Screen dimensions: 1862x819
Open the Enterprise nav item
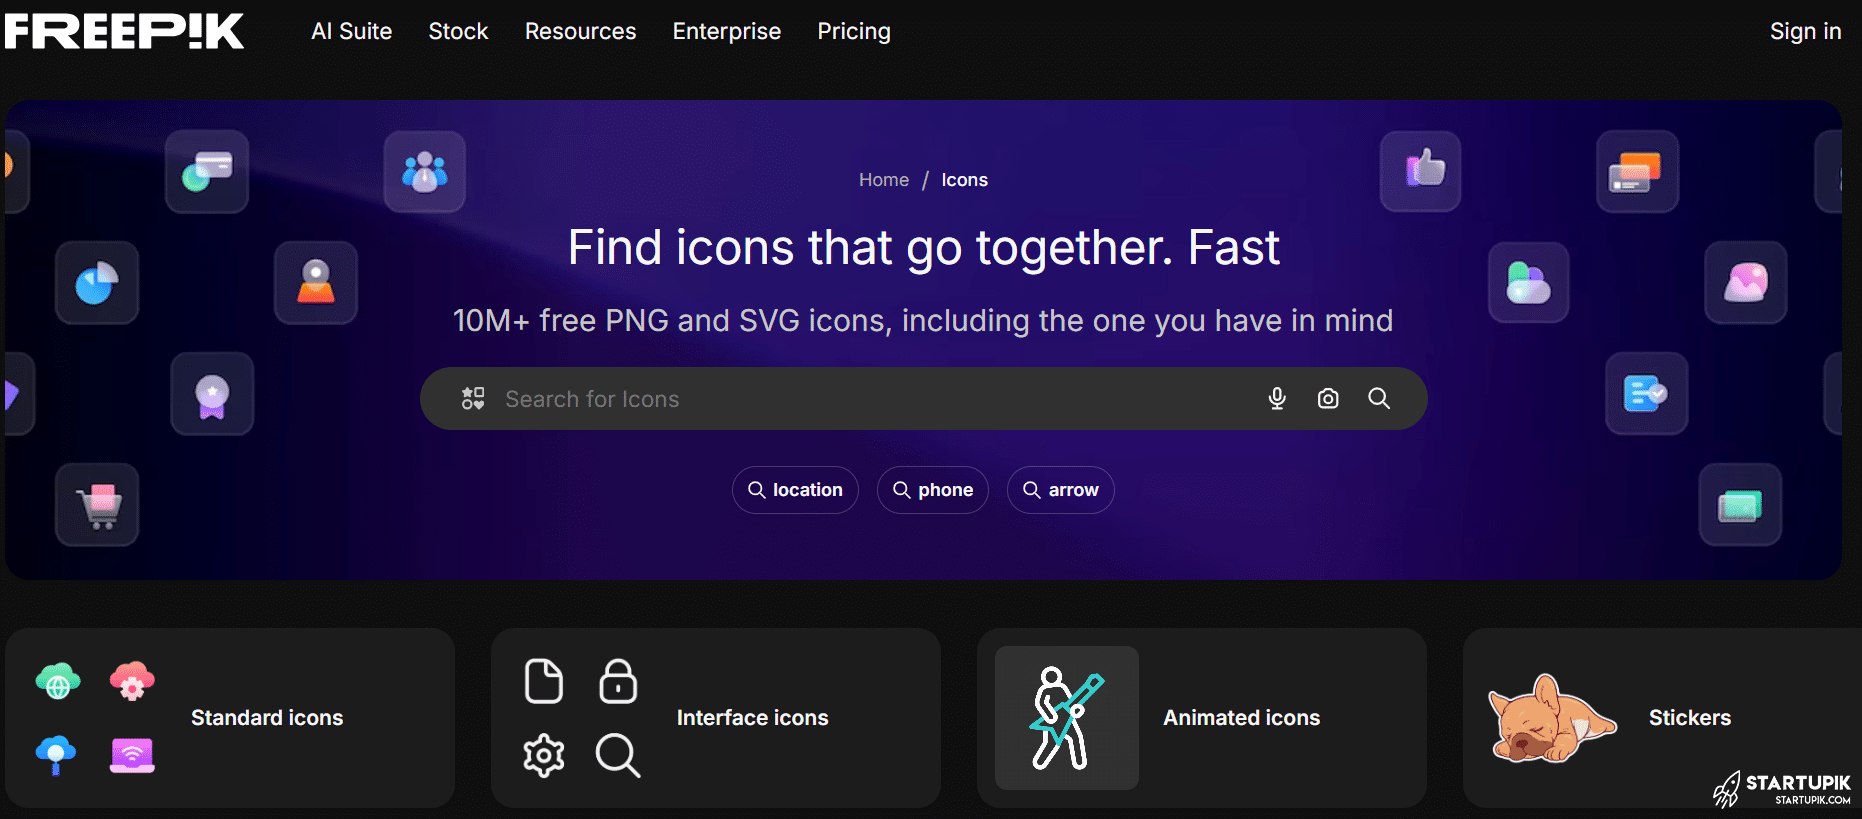726,31
